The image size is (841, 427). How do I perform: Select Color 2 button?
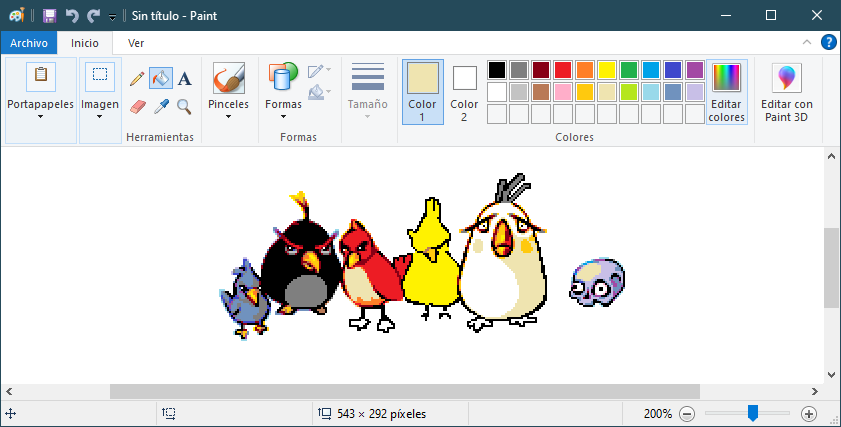[x=464, y=92]
